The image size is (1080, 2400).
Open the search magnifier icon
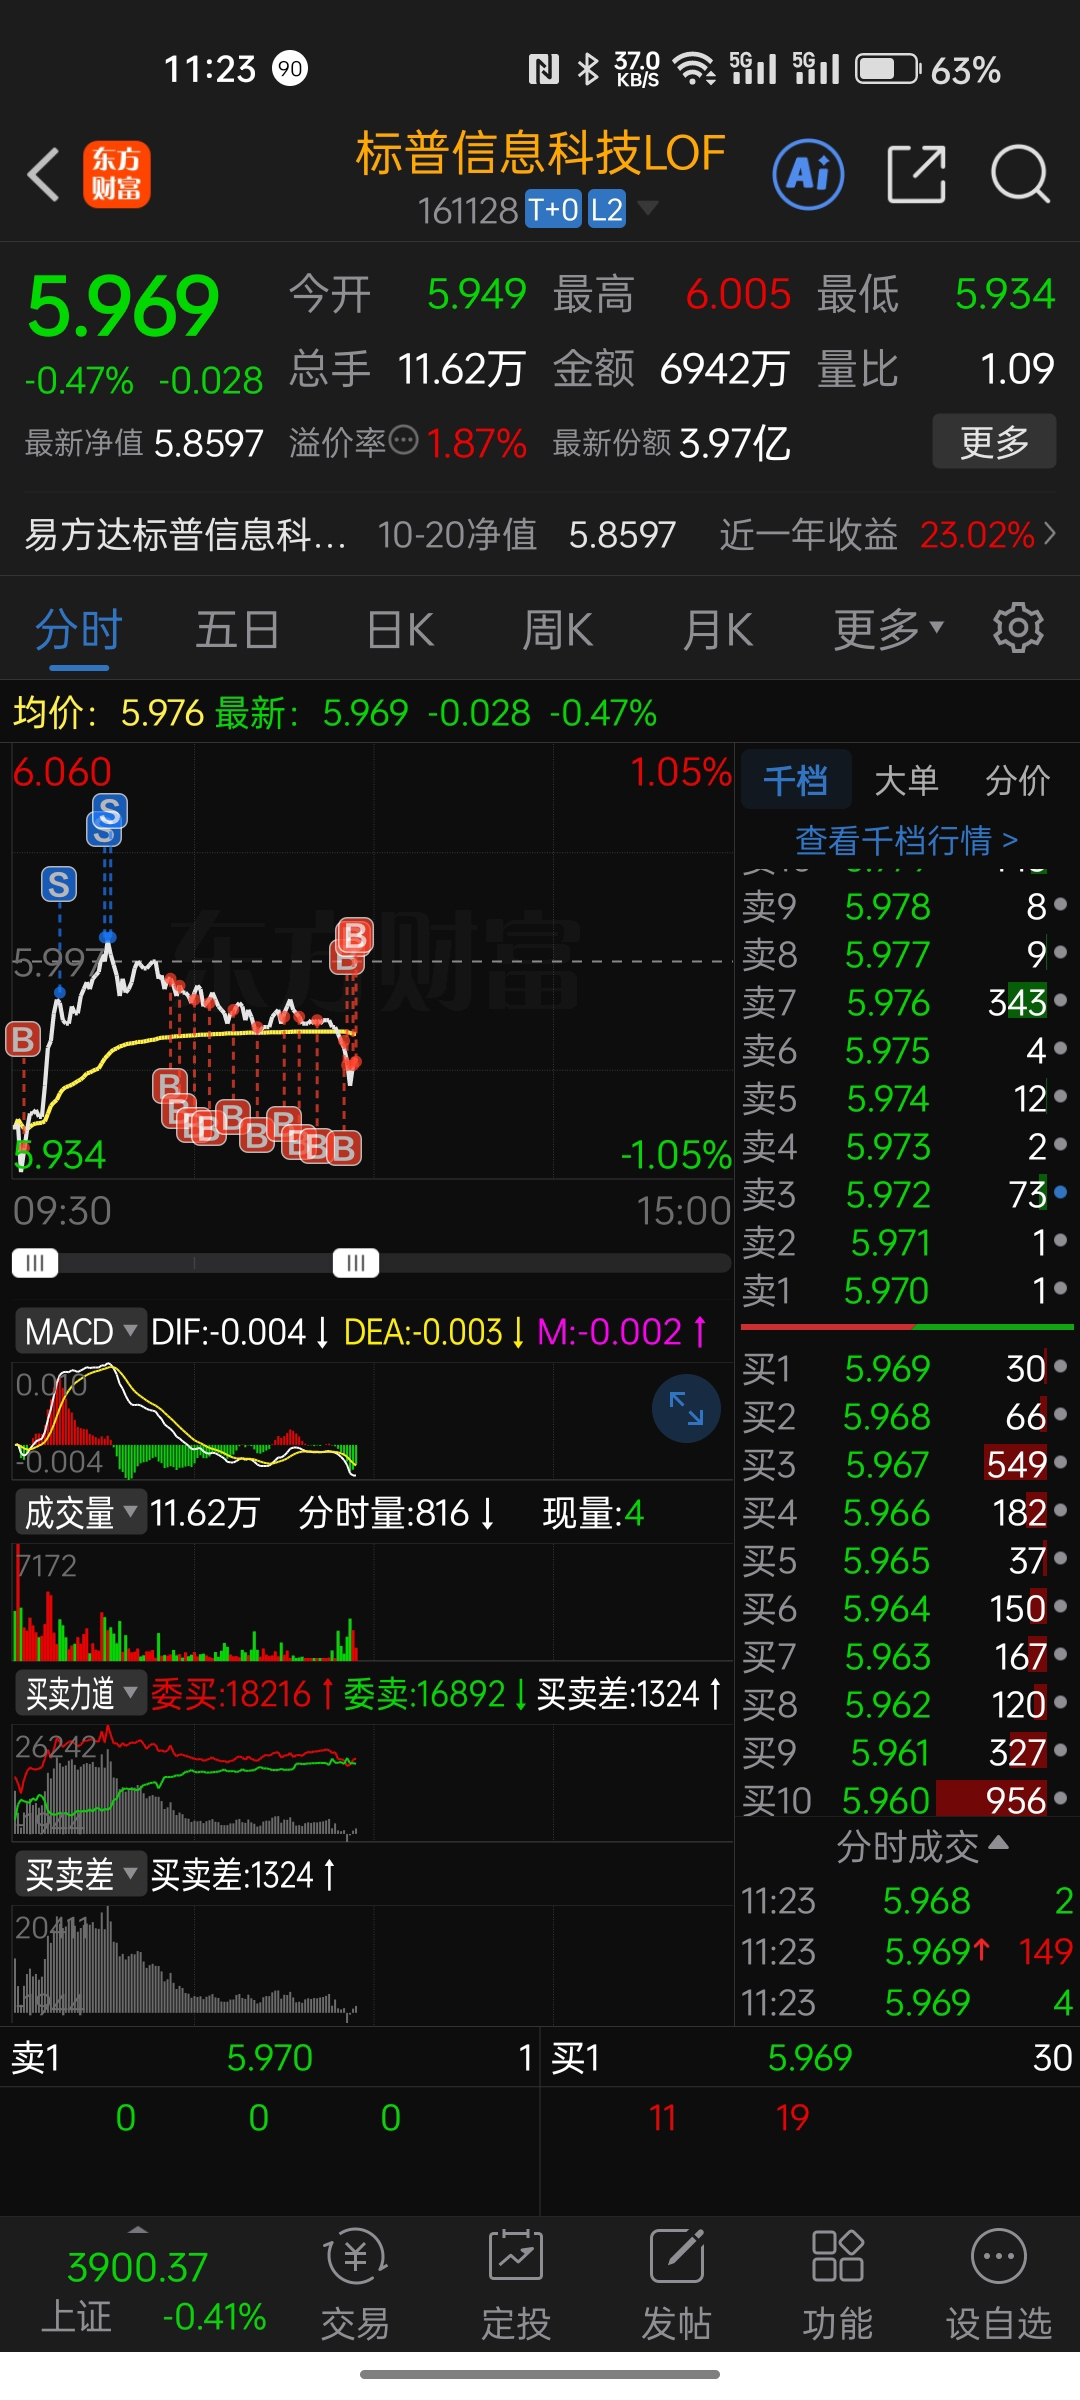click(1020, 174)
